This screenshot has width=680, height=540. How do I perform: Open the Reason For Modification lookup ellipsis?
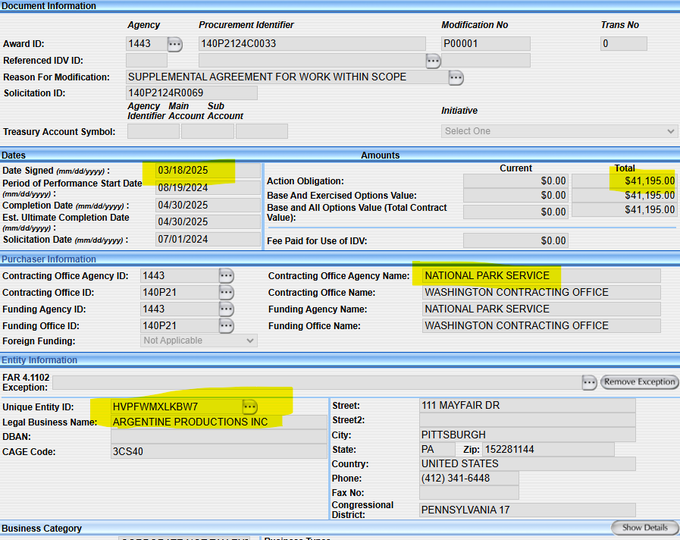click(455, 77)
